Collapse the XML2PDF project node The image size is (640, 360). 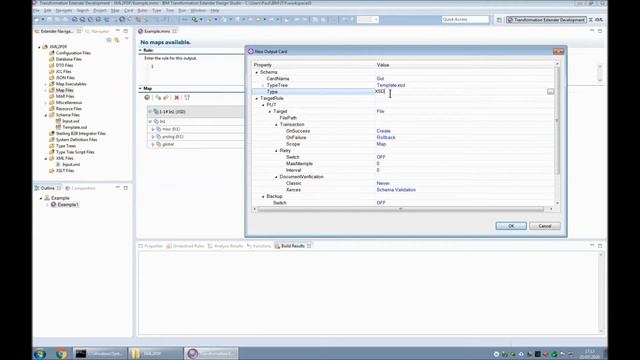(40, 47)
